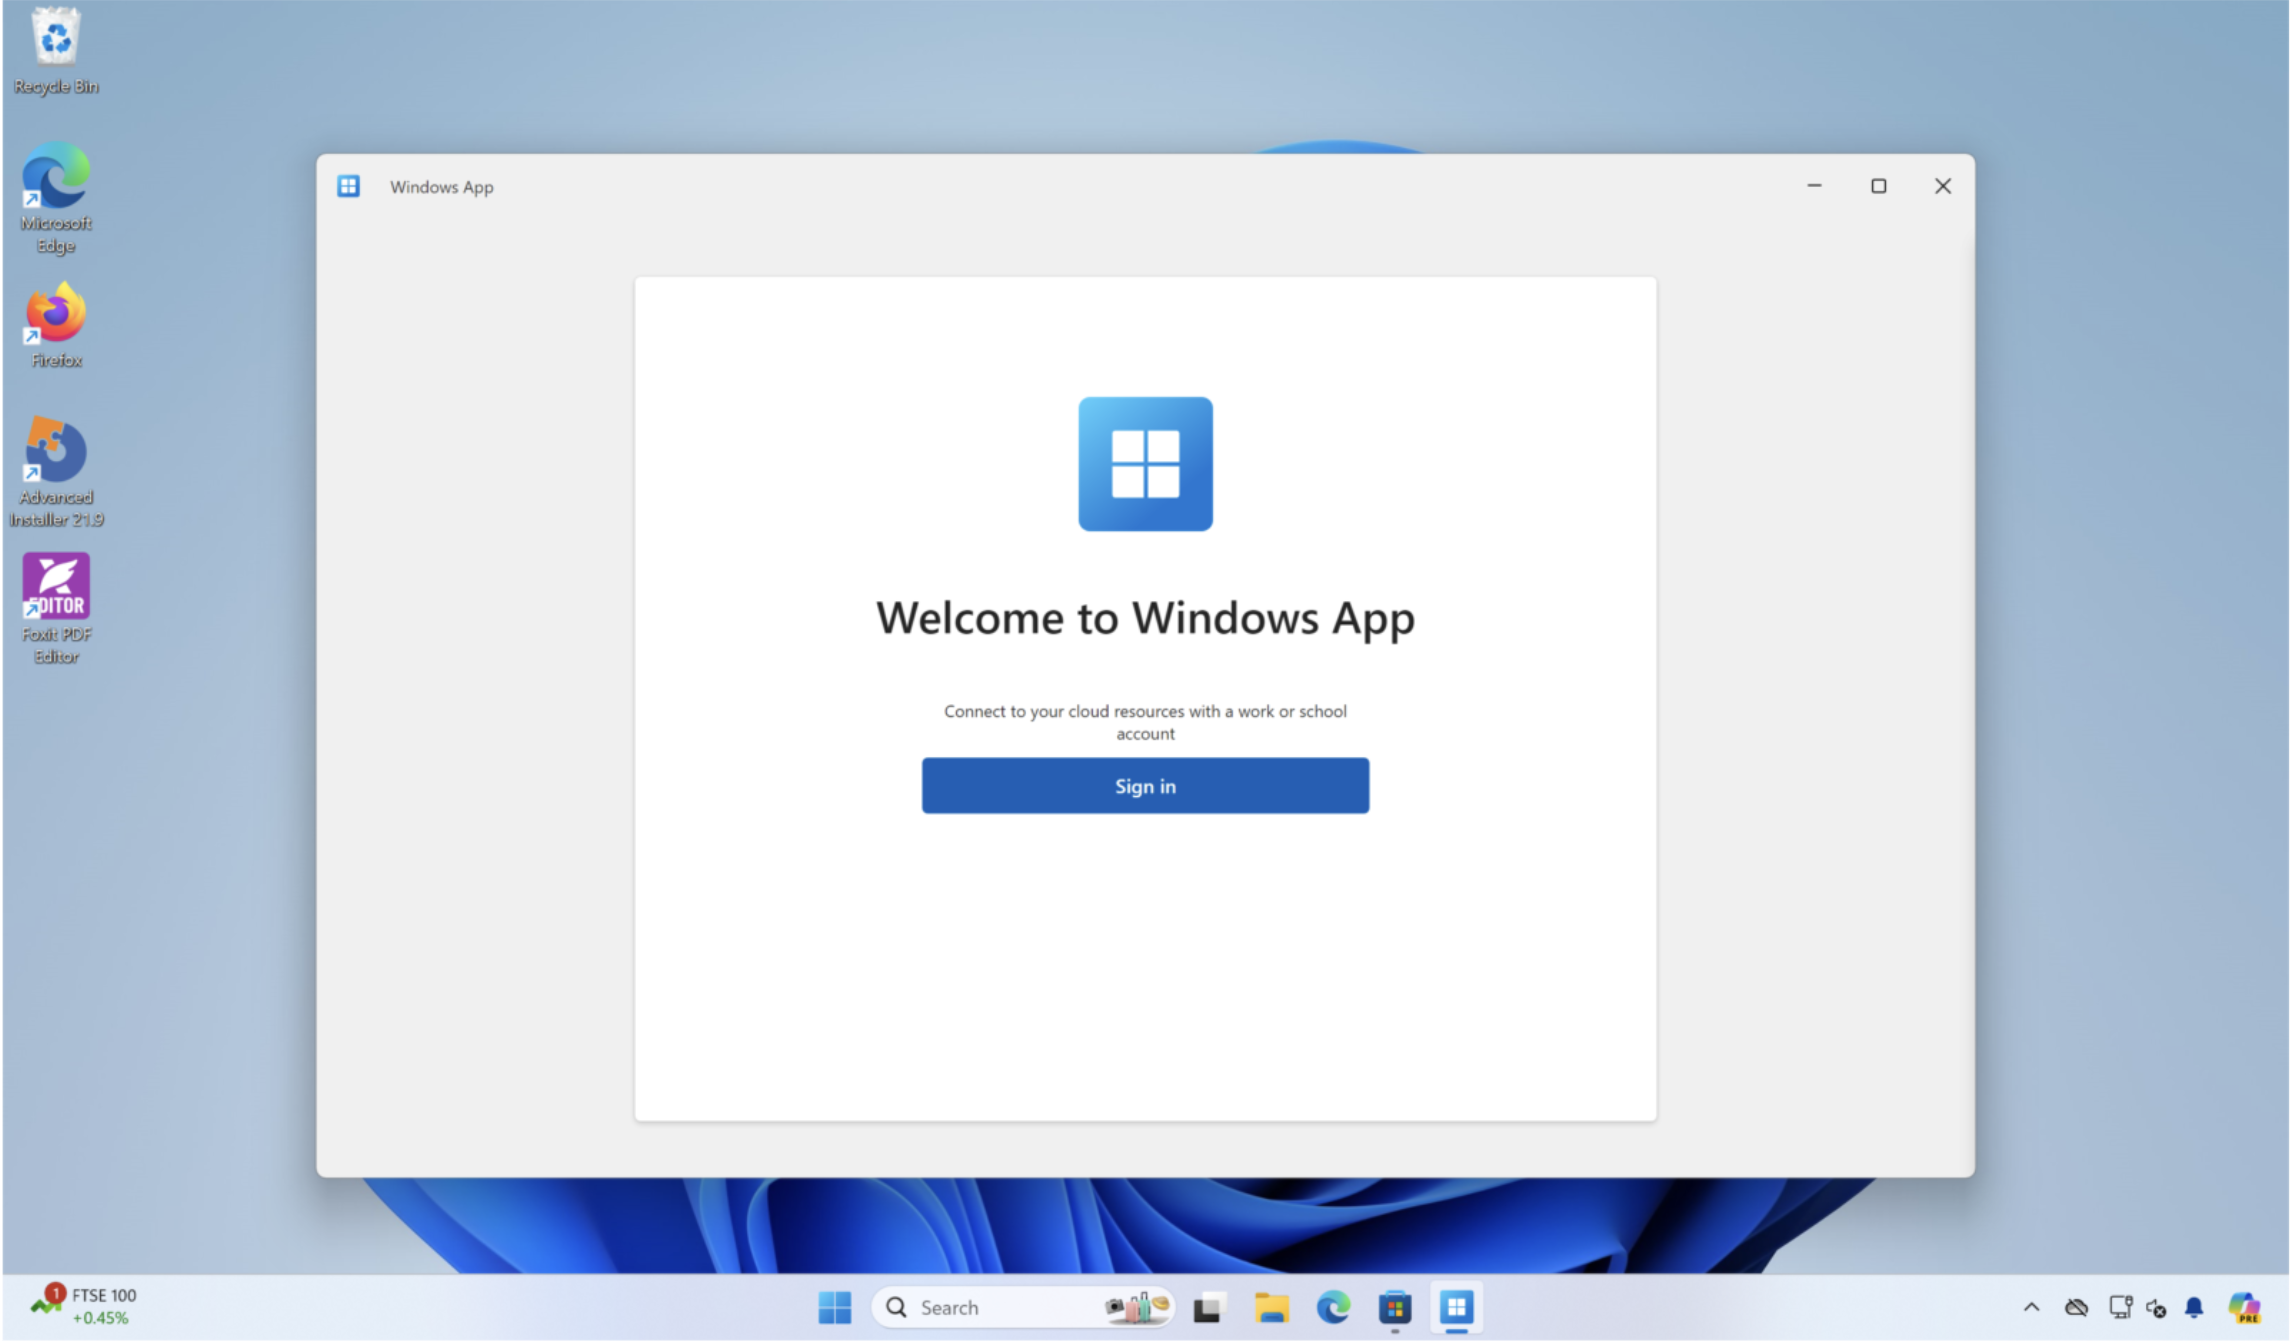Click the large Windows App logo

1144,464
